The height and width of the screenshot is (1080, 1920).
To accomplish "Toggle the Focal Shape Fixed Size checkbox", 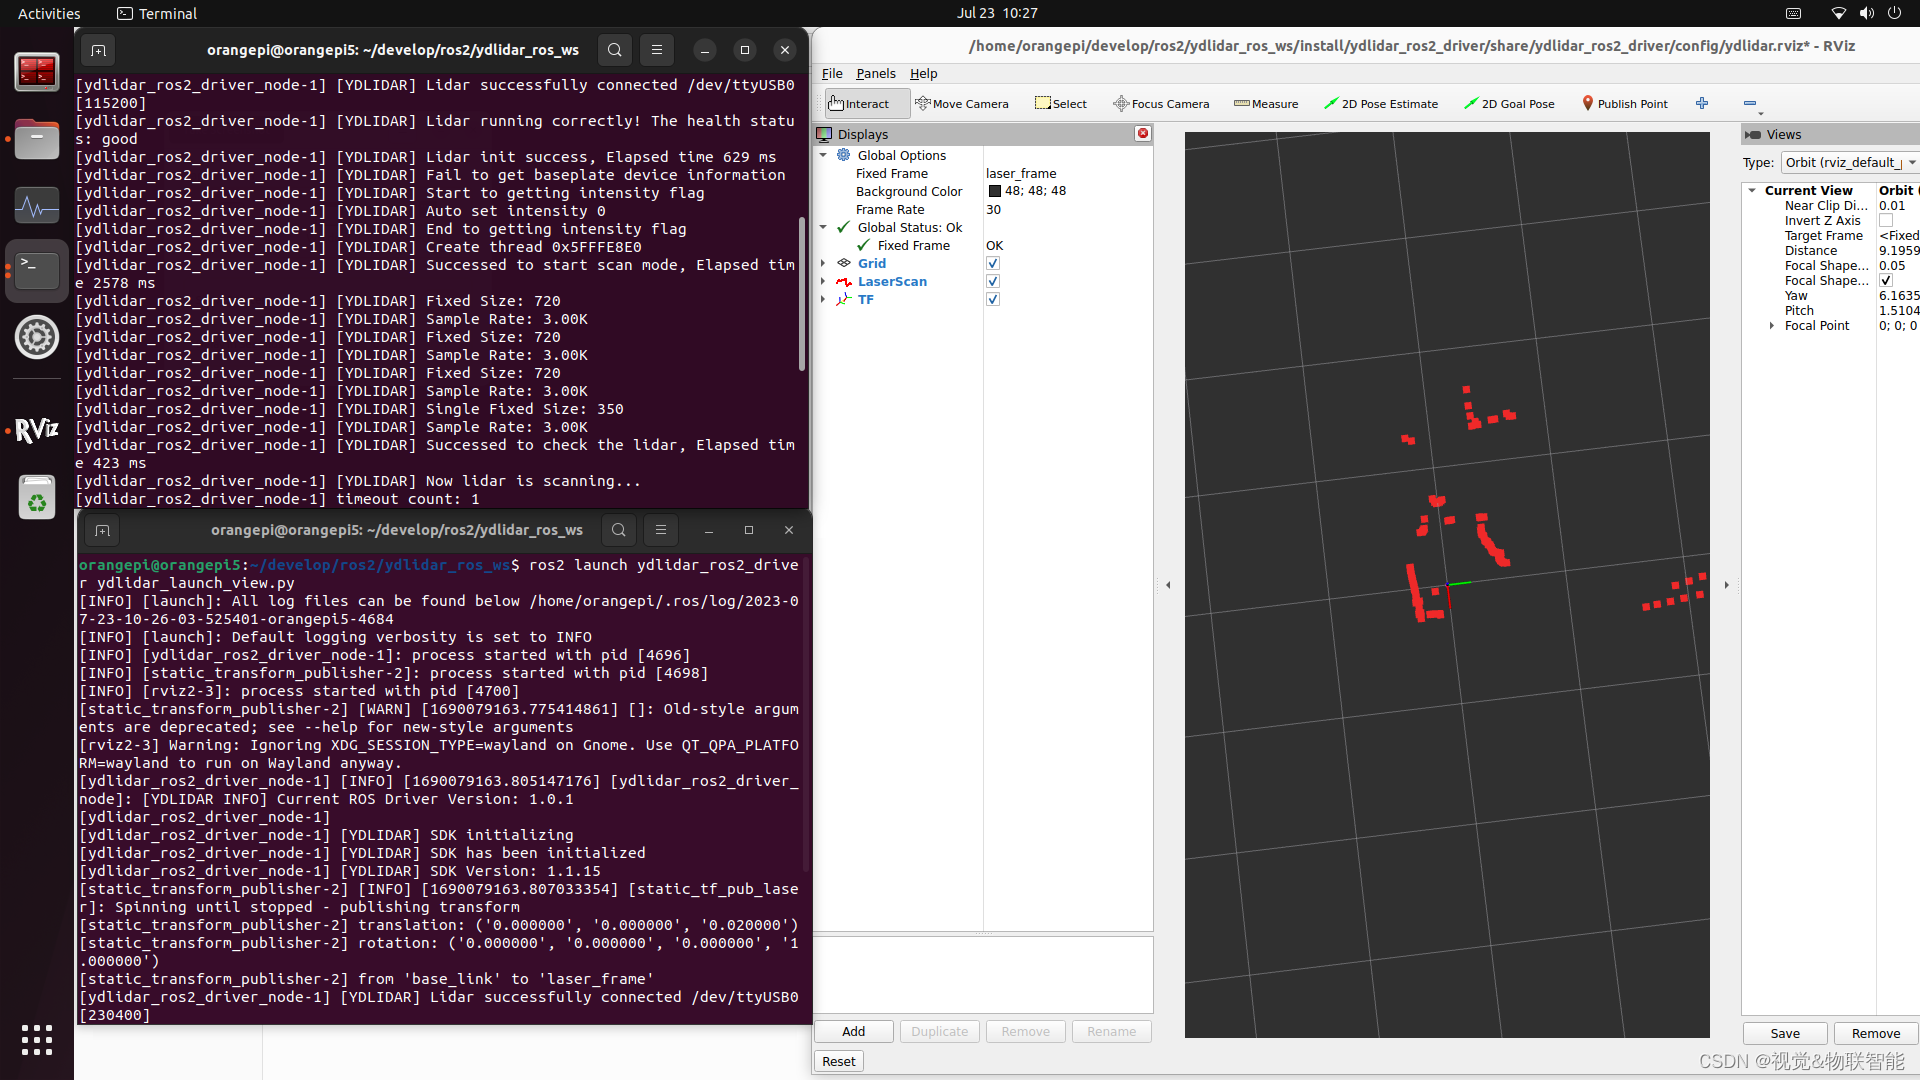I will (x=1886, y=280).
